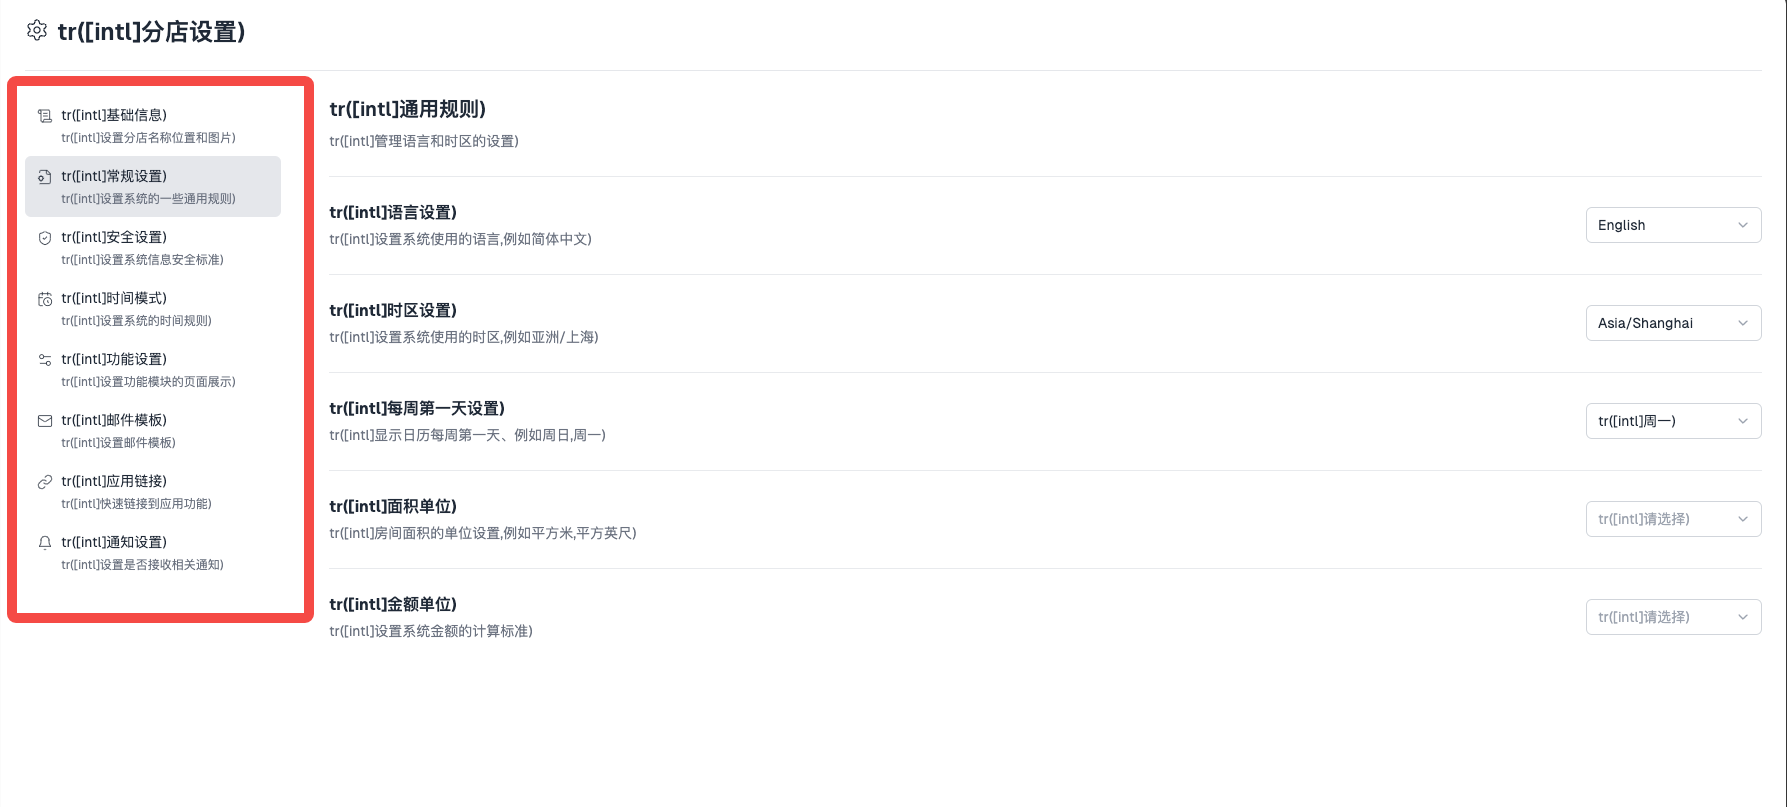
Task: Select the sliders icon for 功能设置
Action: 44,360
